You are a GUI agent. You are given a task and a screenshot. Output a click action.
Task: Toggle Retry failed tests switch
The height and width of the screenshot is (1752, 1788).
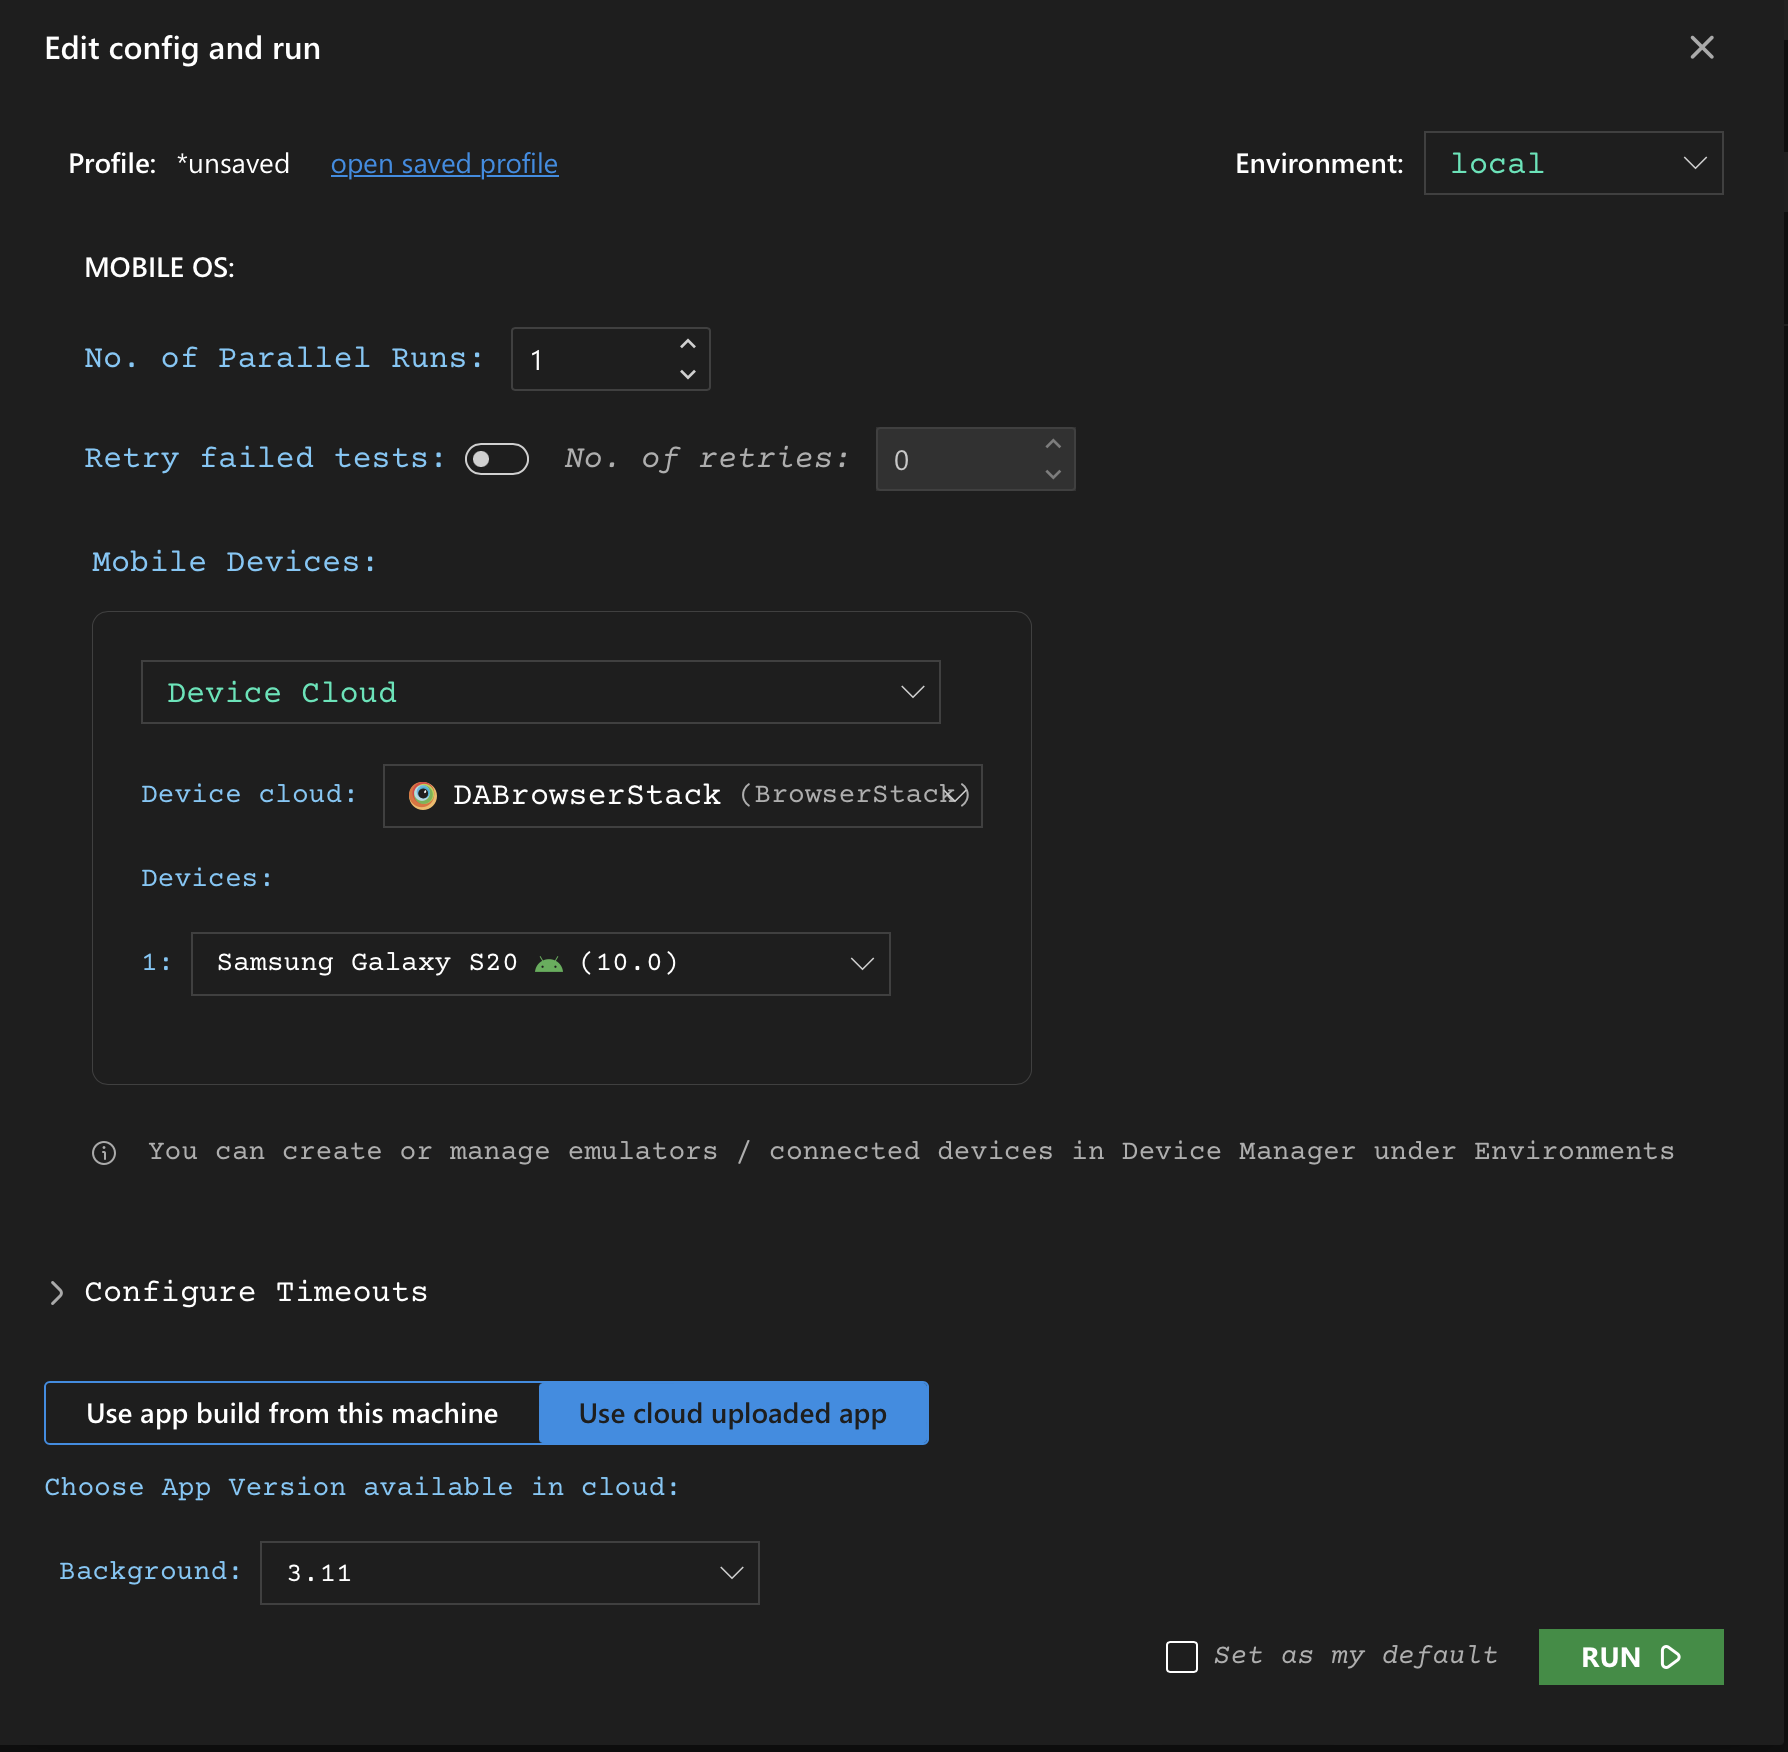pos(497,459)
